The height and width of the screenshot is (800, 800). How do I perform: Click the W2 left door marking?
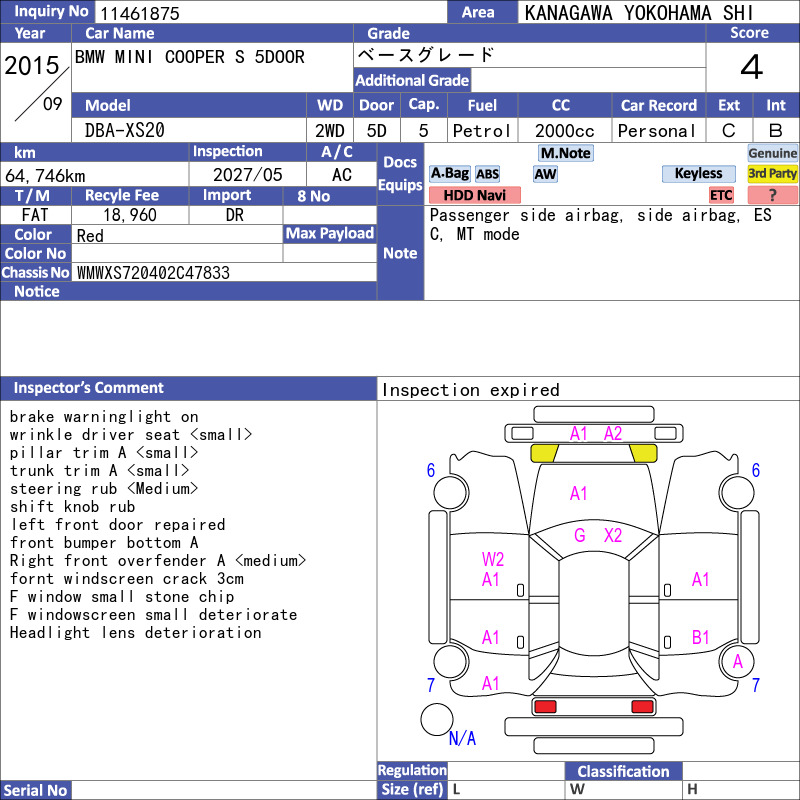tap(492, 559)
